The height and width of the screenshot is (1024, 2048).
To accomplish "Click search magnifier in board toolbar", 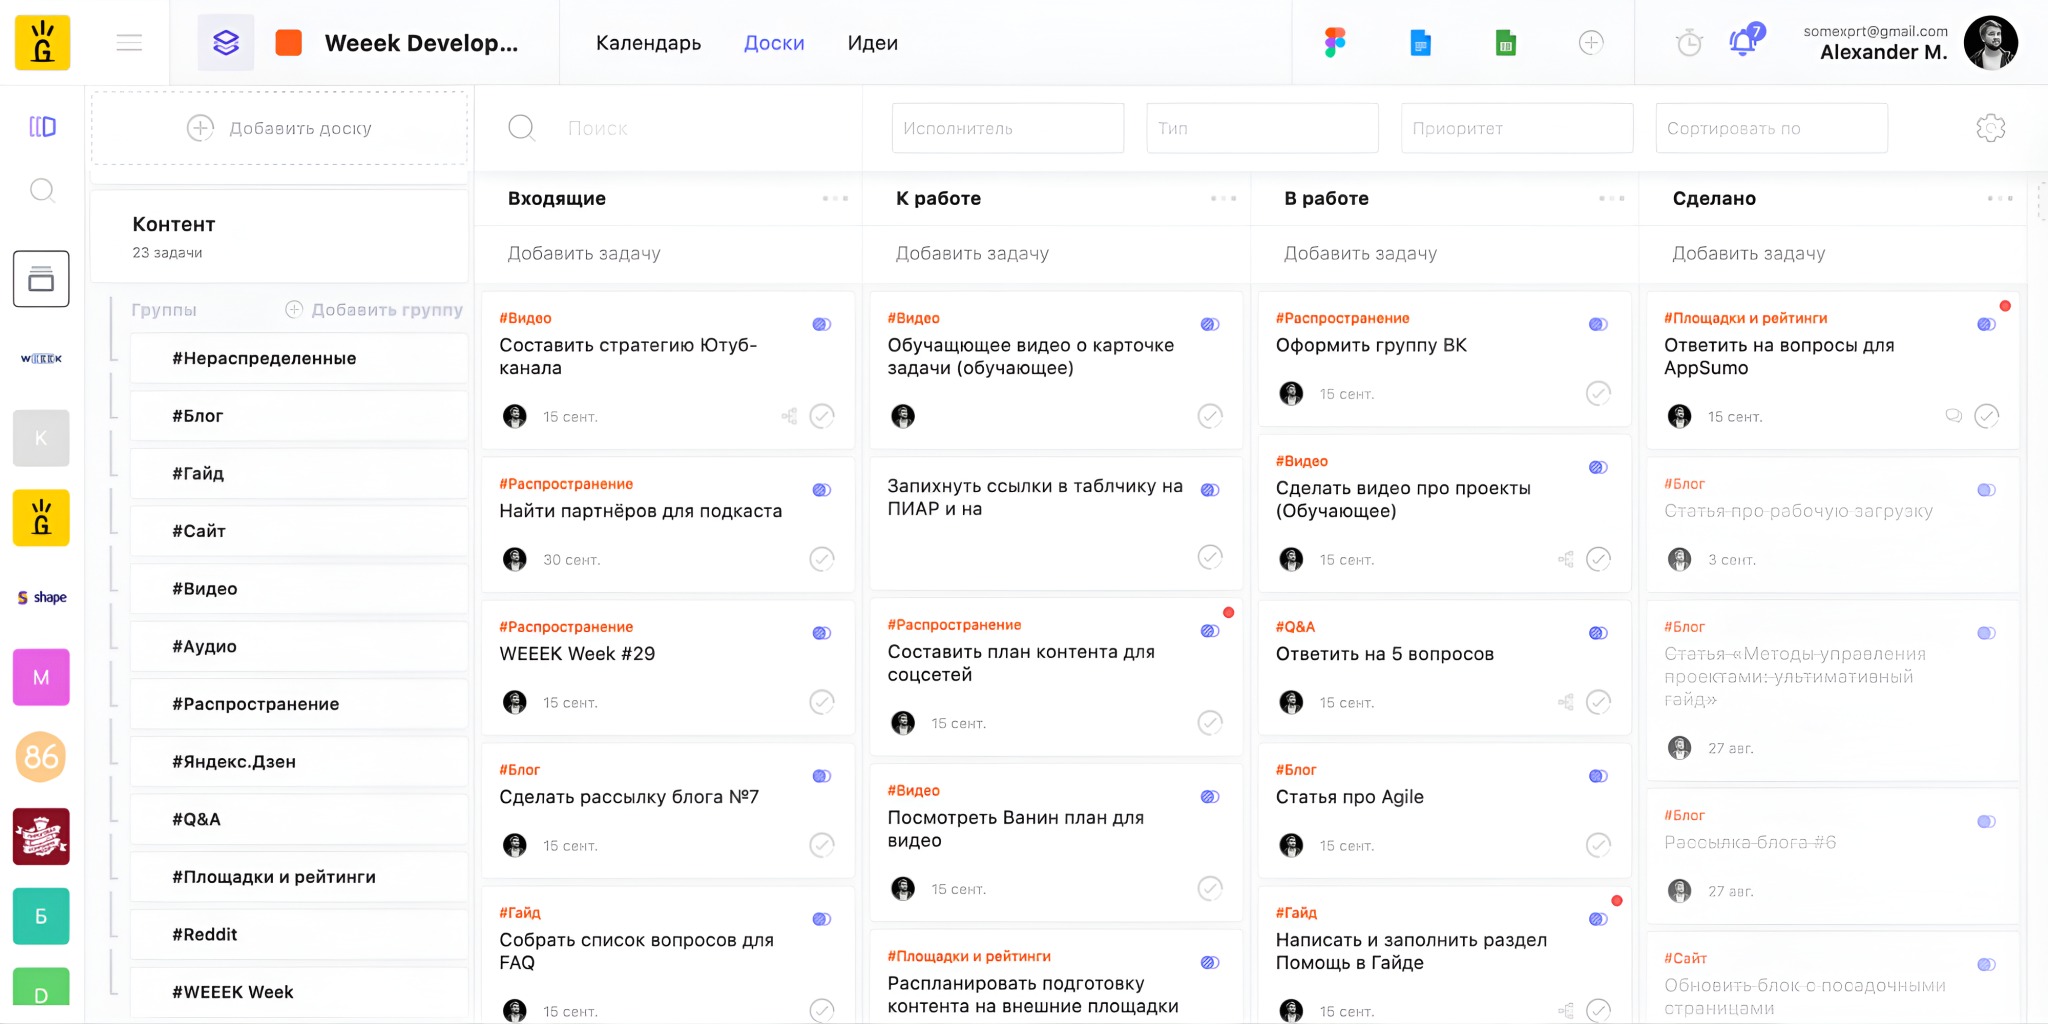I will coord(522,128).
